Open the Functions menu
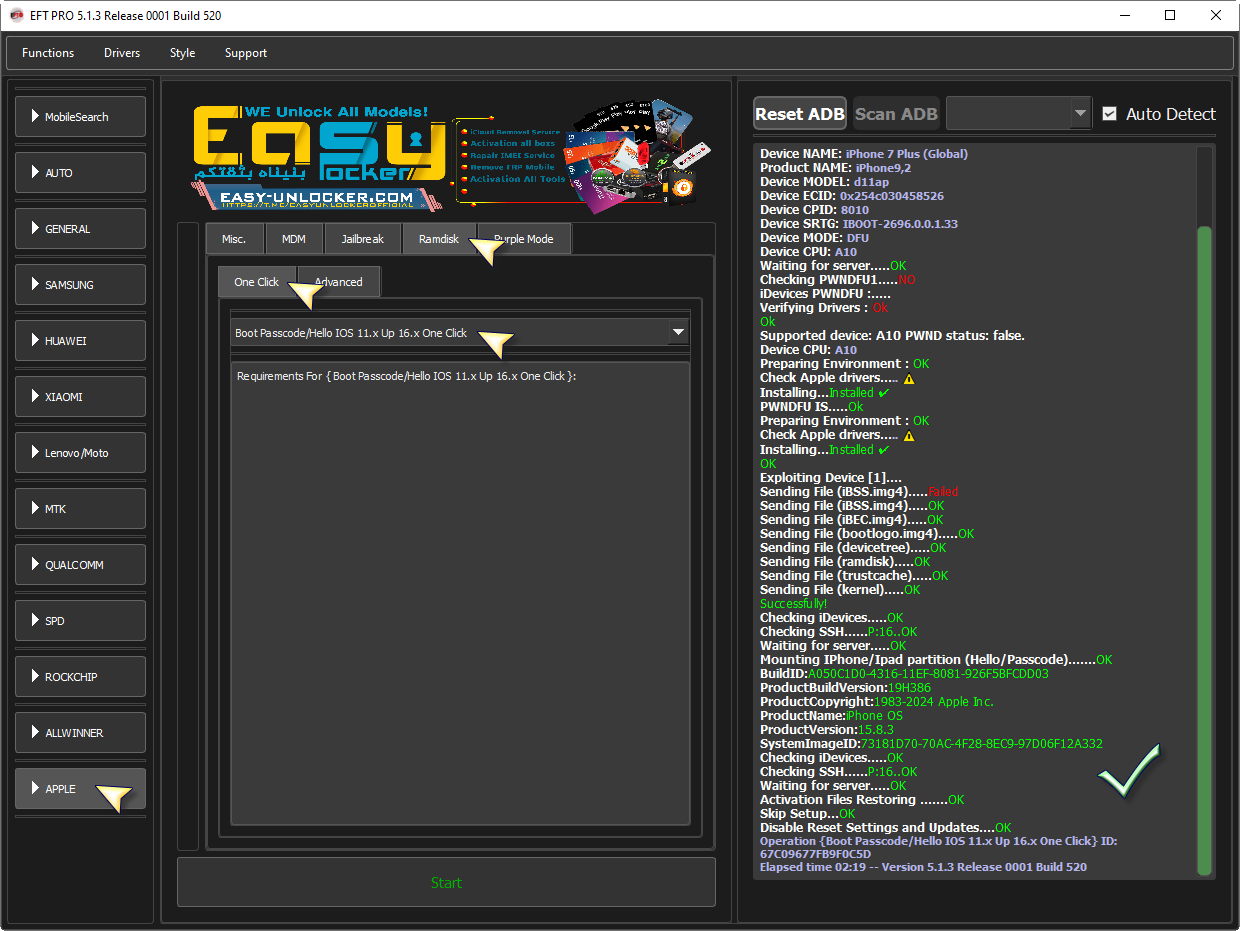This screenshot has height=931, width=1240. pyautogui.click(x=48, y=53)
